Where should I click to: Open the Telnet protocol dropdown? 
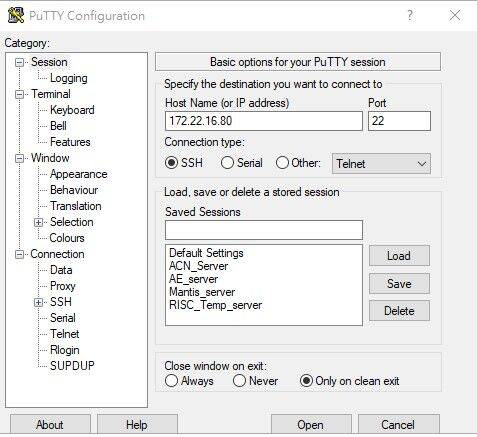coord(381,164)
